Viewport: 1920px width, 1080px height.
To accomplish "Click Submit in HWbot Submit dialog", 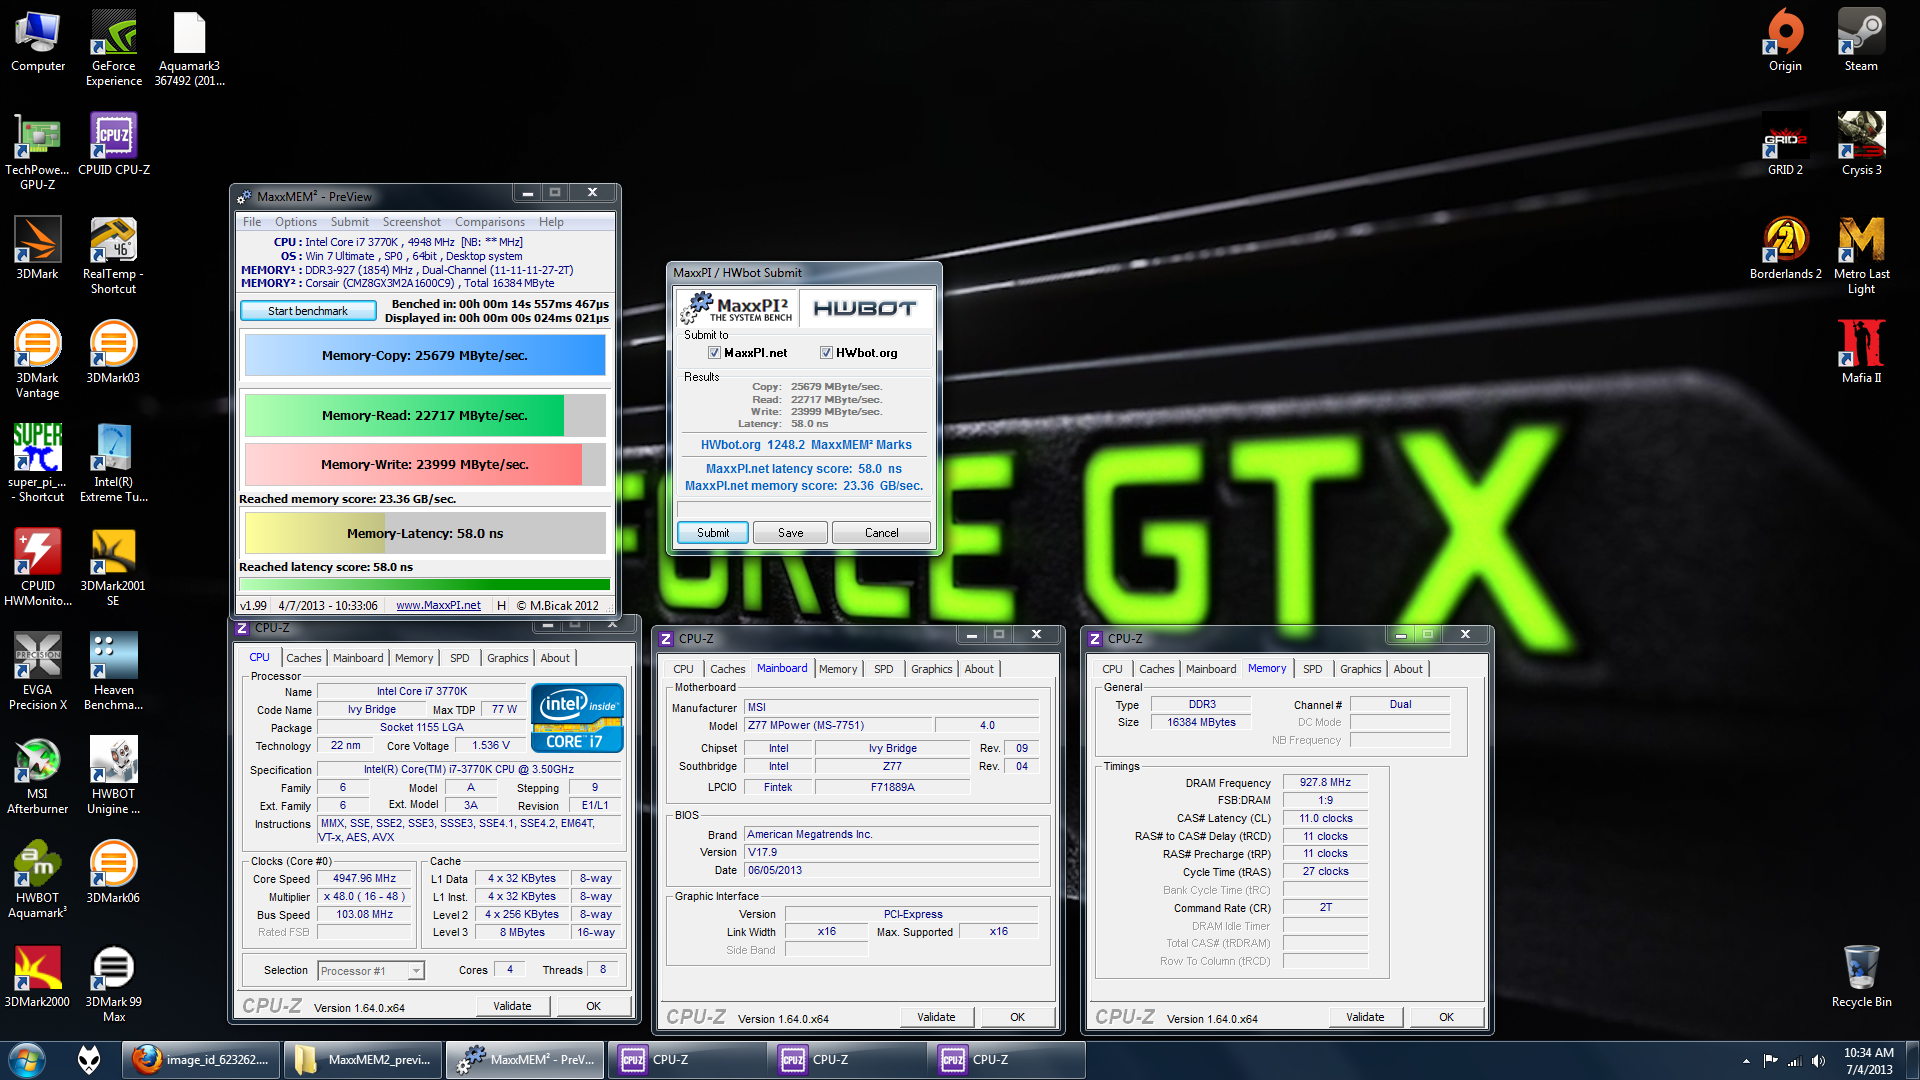I will pyautogui.click(x=713, y=533).
